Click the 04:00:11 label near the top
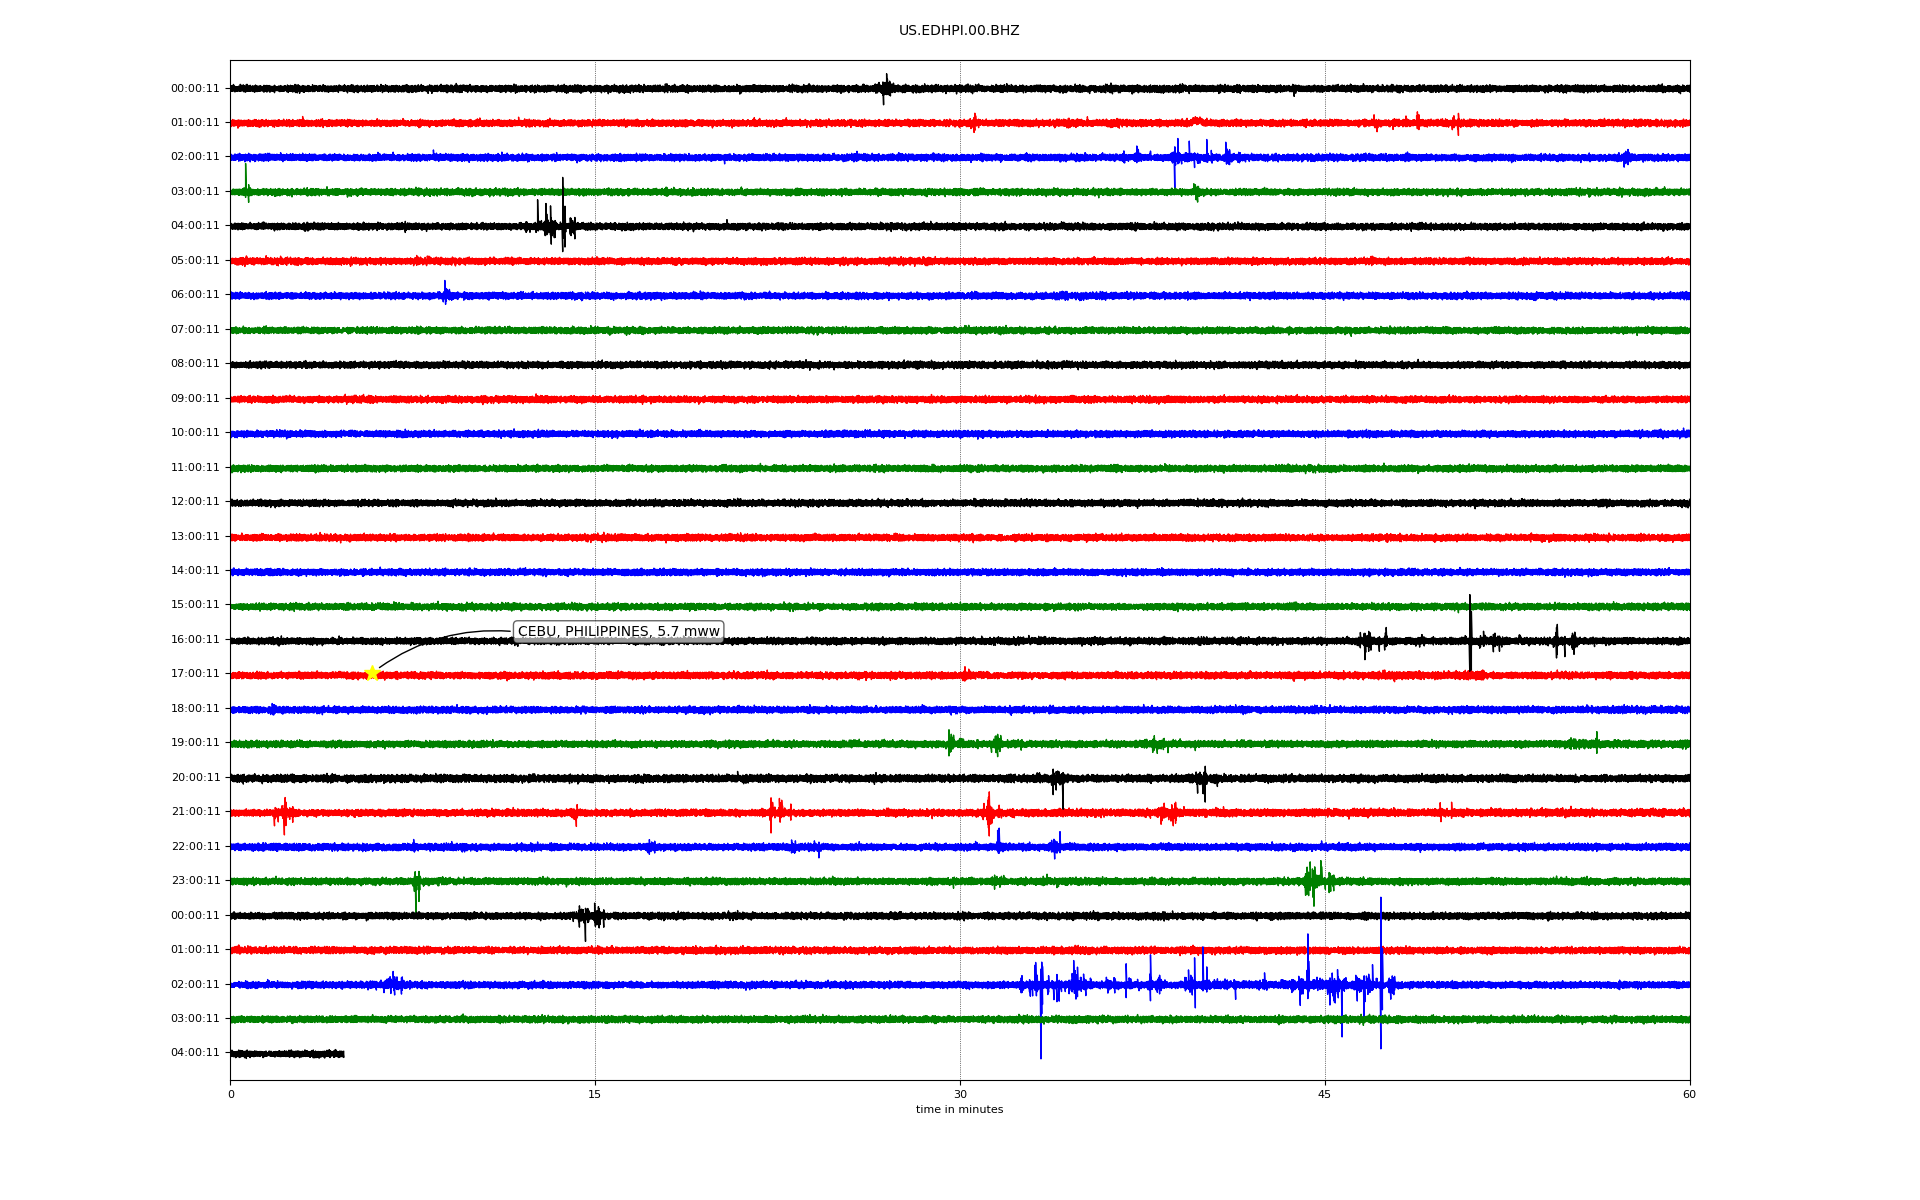Screen dimensions: 1920x1200 coord(195,226)
